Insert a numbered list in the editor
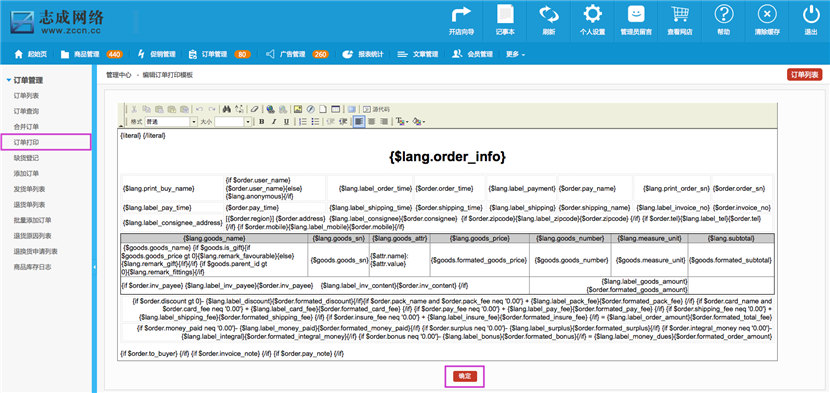This screenshot has height=393, width=830. click(303, 122)
